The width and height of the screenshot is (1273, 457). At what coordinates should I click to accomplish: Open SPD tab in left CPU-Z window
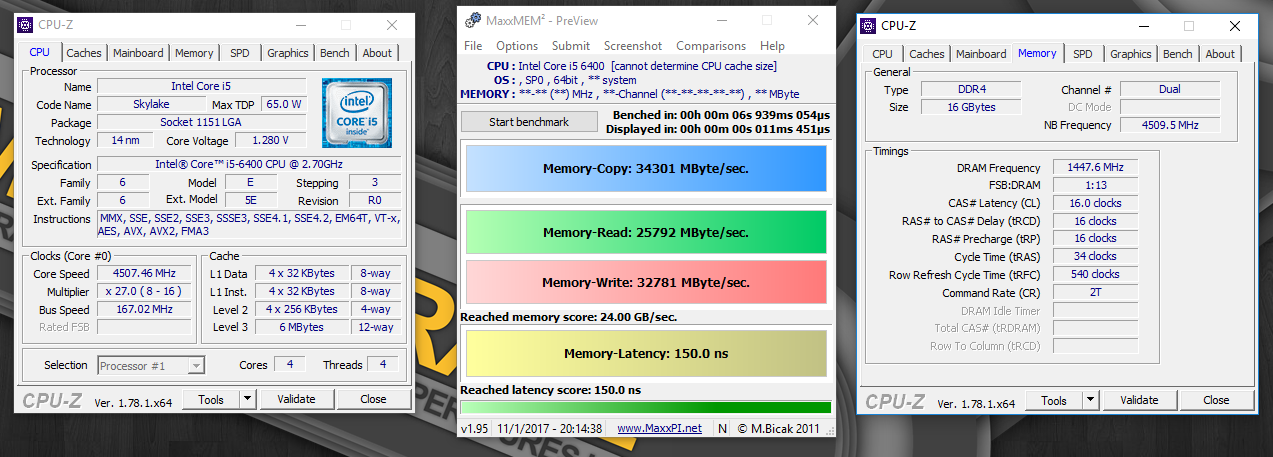240,53
